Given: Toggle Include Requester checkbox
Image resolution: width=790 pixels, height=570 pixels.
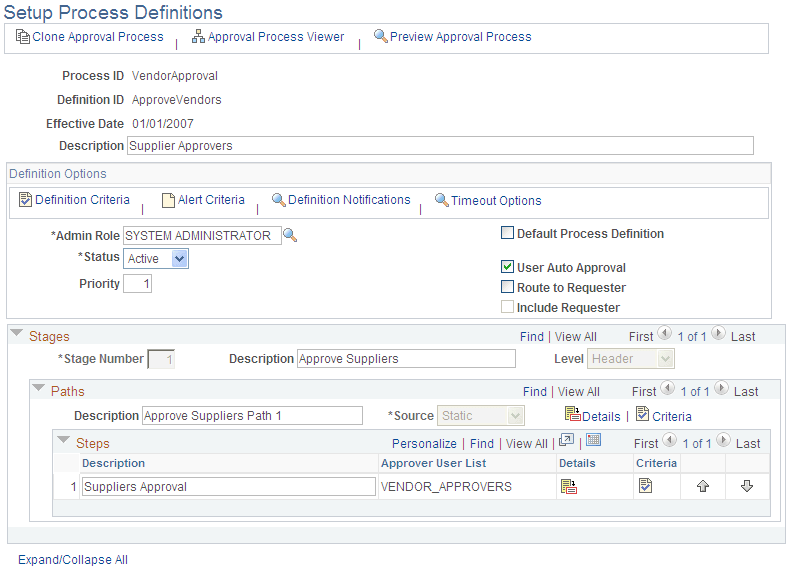Looking at the screenshot, I should (507, 307).
